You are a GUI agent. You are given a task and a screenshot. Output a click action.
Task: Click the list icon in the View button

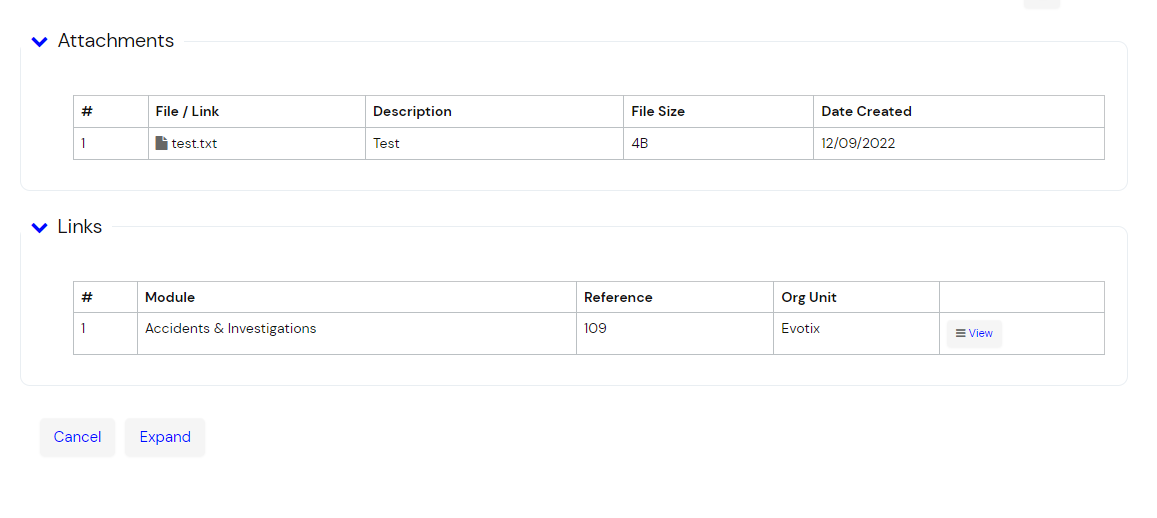click(x=960, y=334)
